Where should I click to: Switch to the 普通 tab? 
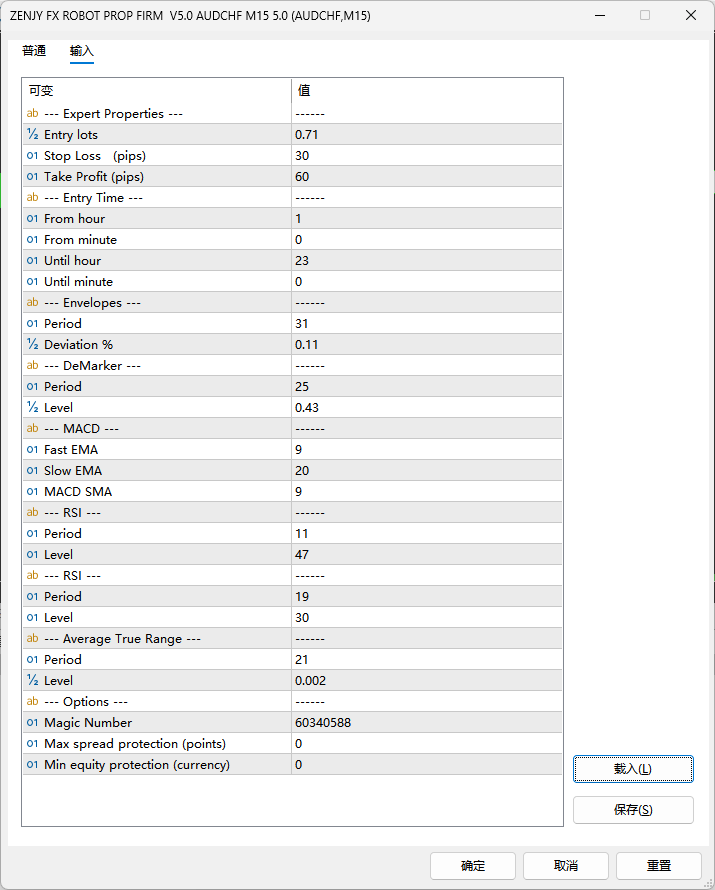pyautogui.click(x=34, y=51)
